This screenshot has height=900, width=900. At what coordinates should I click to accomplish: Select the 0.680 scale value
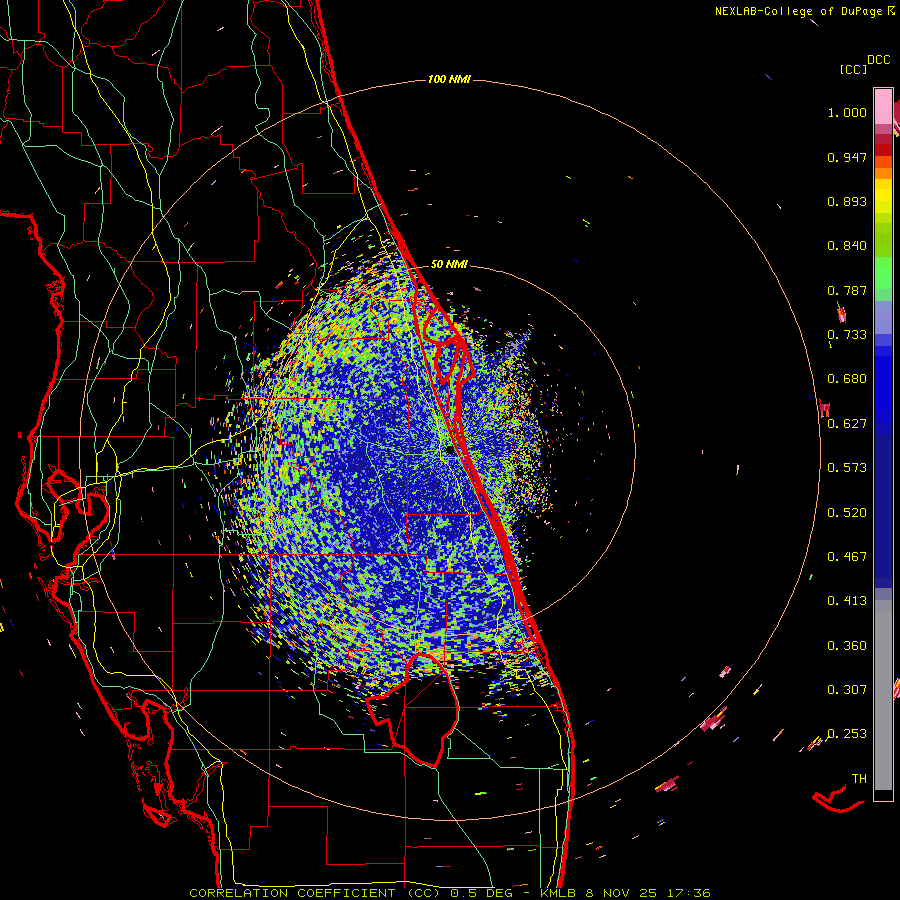pyautogui.click(x=847, y=379)
